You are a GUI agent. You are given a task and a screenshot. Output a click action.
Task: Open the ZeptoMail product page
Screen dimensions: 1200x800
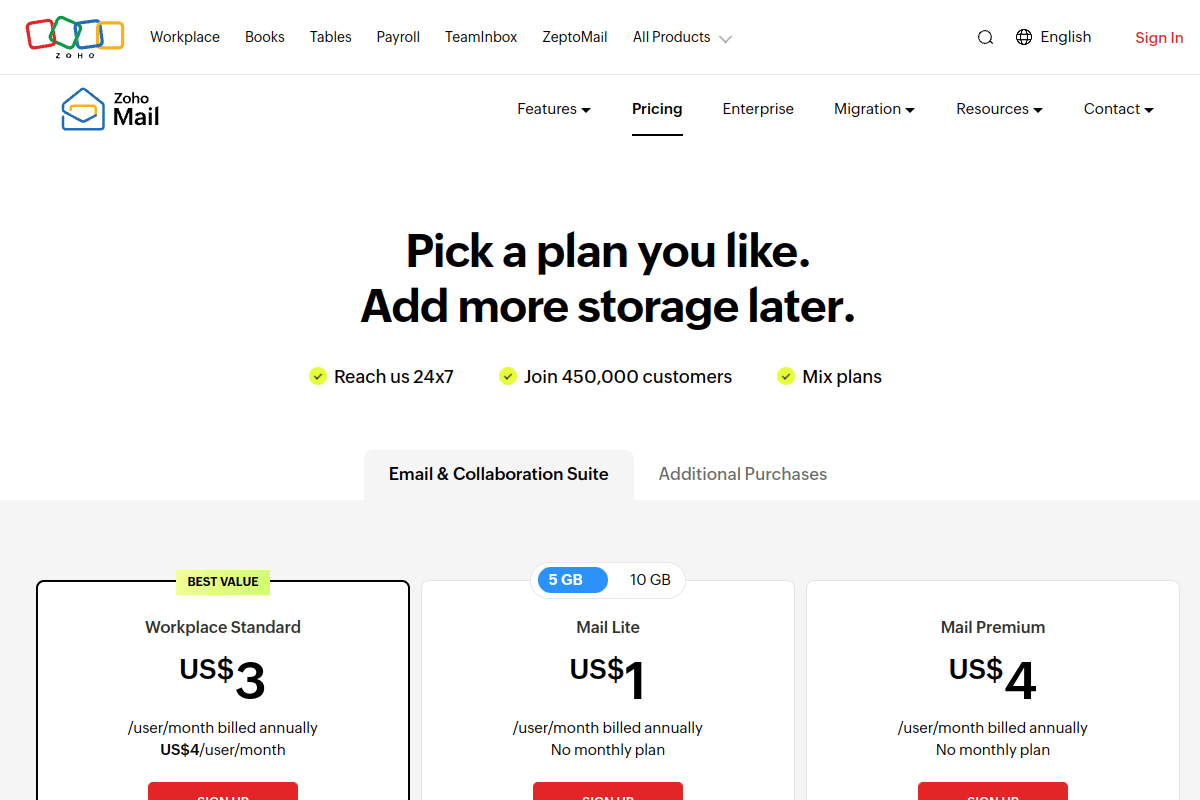tap(575, 36)
